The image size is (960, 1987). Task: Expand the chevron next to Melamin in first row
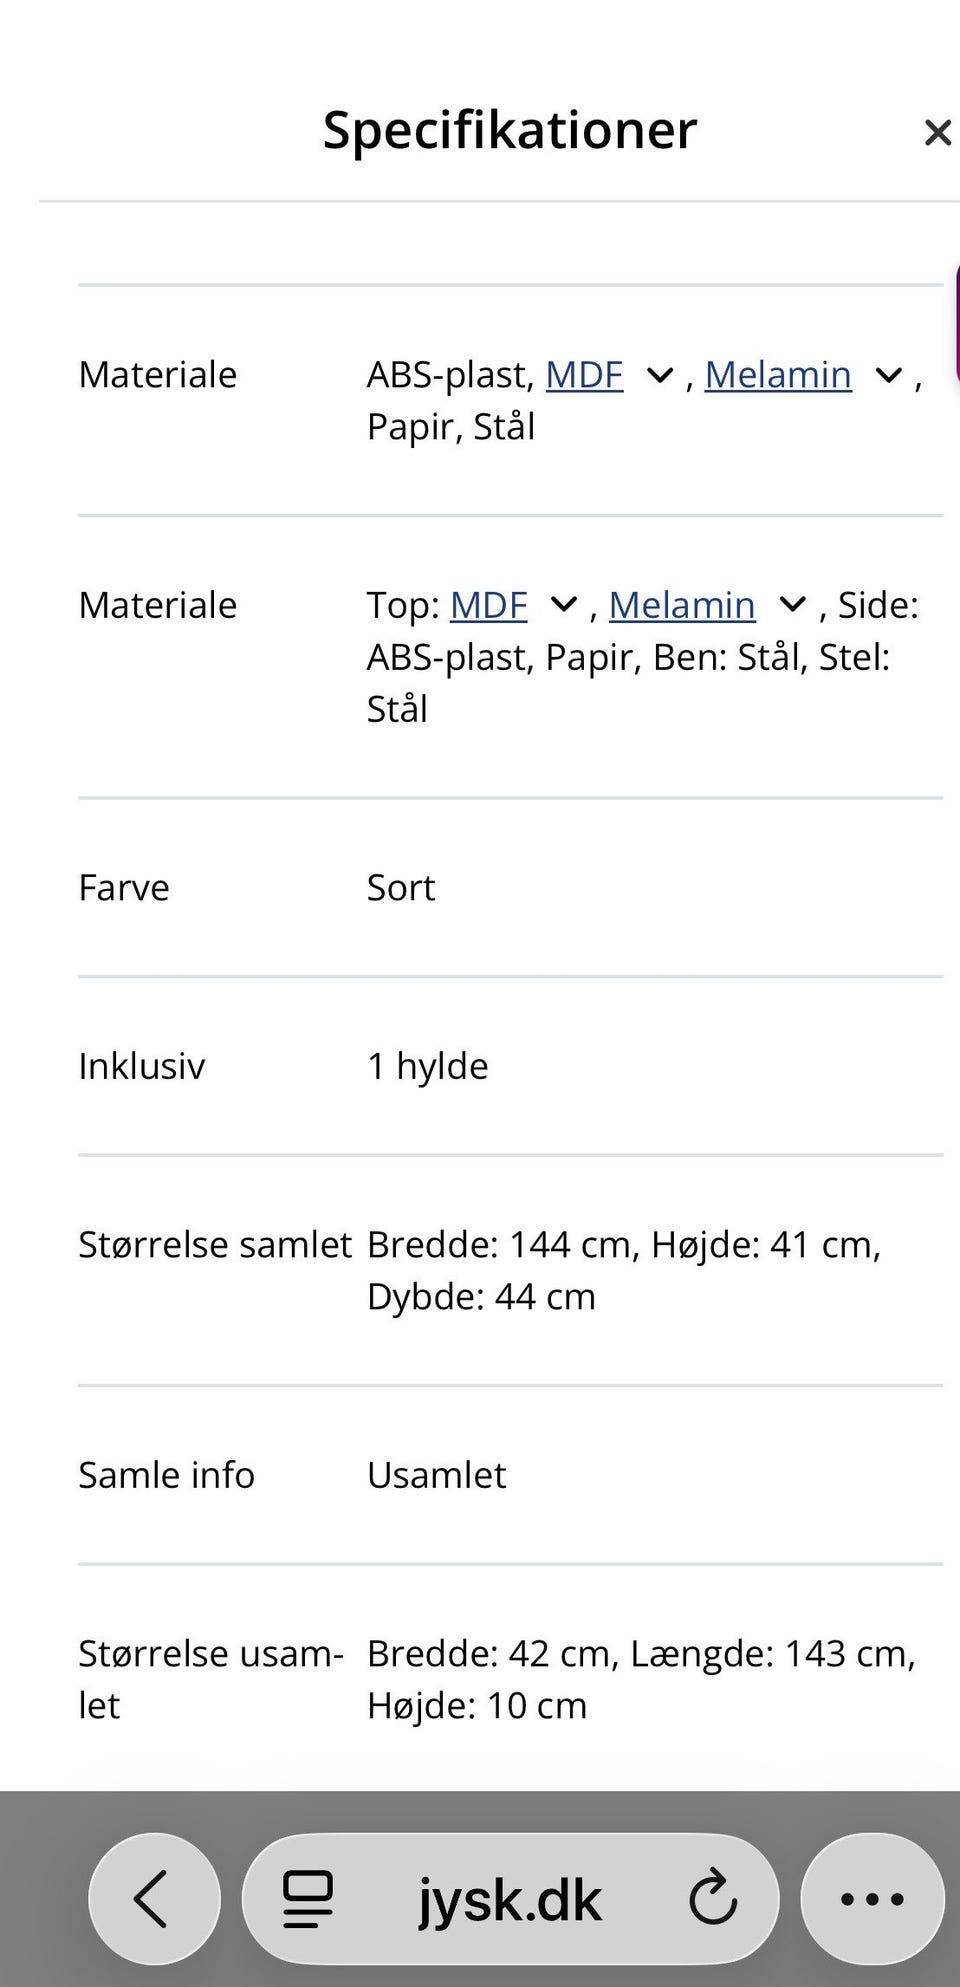(886, 378)
